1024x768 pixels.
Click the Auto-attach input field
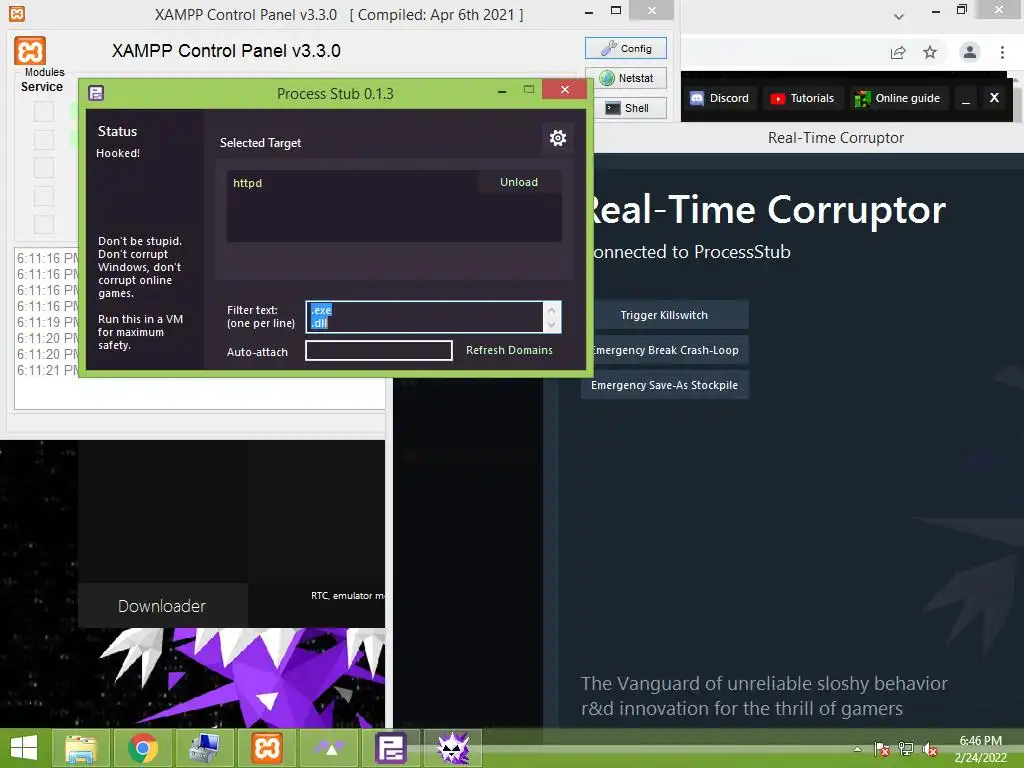[379, 351]
